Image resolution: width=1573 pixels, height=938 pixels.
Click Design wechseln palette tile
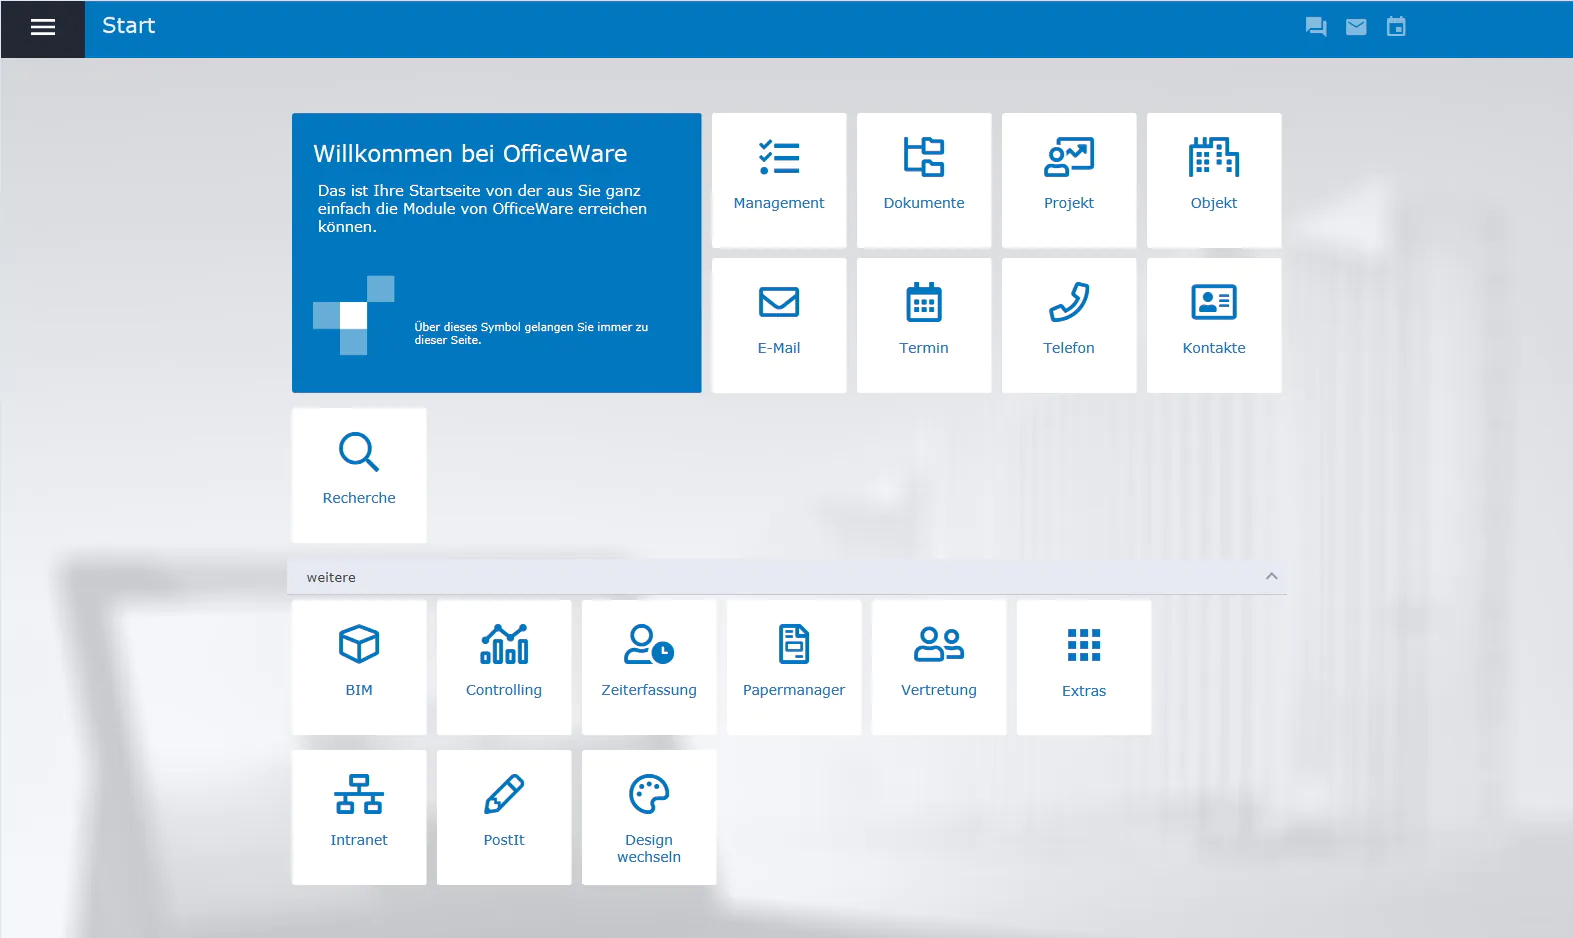649,817
